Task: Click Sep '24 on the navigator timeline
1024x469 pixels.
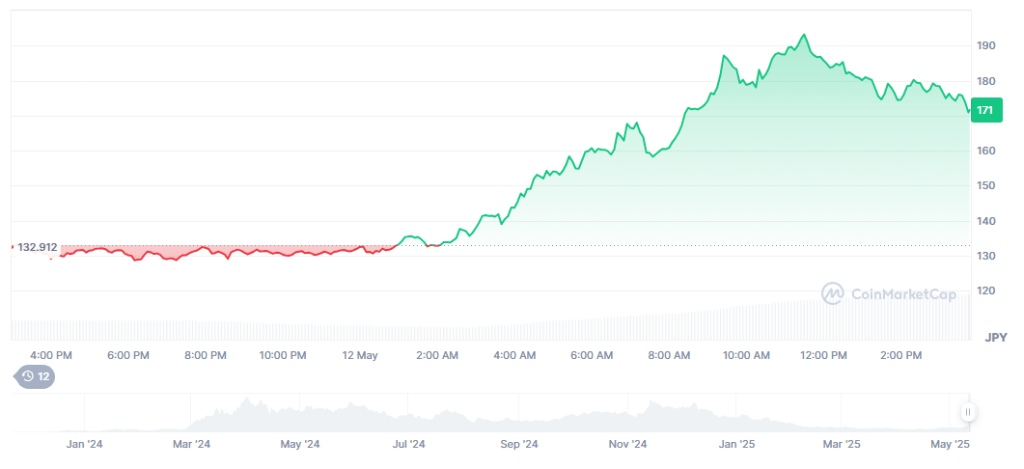Action: (x=518, y=443)
